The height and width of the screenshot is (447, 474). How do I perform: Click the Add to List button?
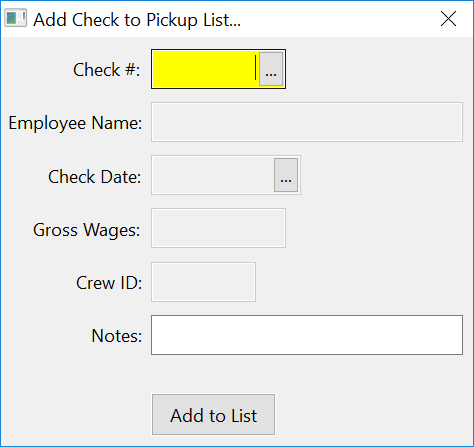(213, 415)
